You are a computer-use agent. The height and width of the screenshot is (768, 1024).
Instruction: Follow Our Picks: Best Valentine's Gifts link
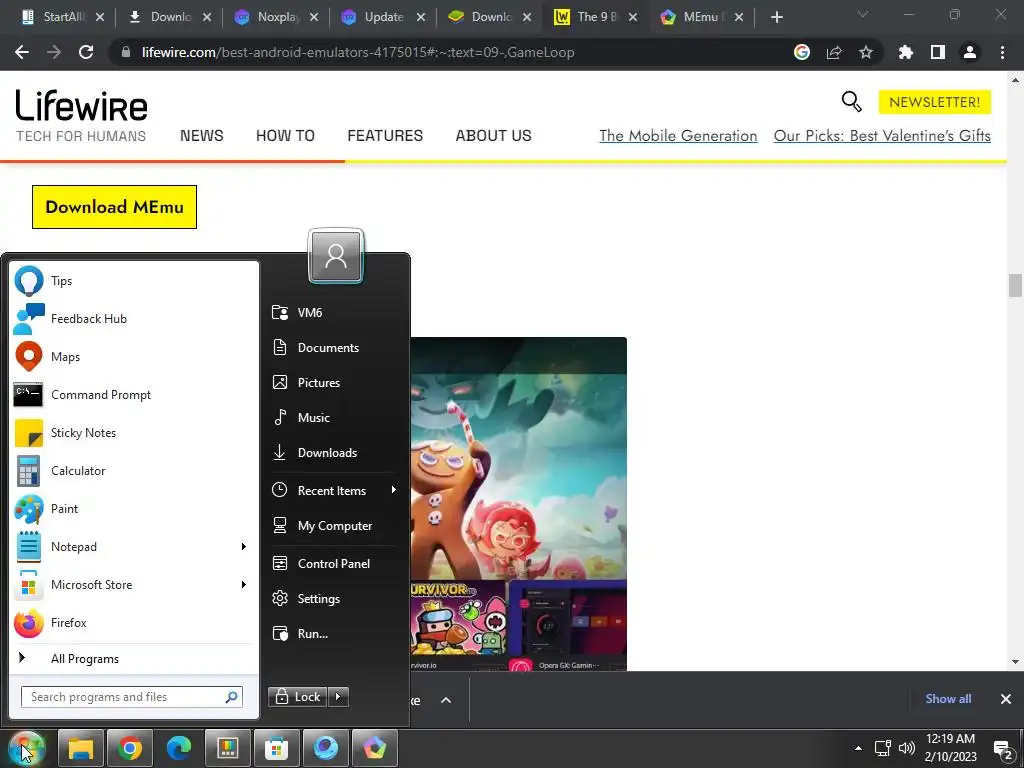point(882,136)
